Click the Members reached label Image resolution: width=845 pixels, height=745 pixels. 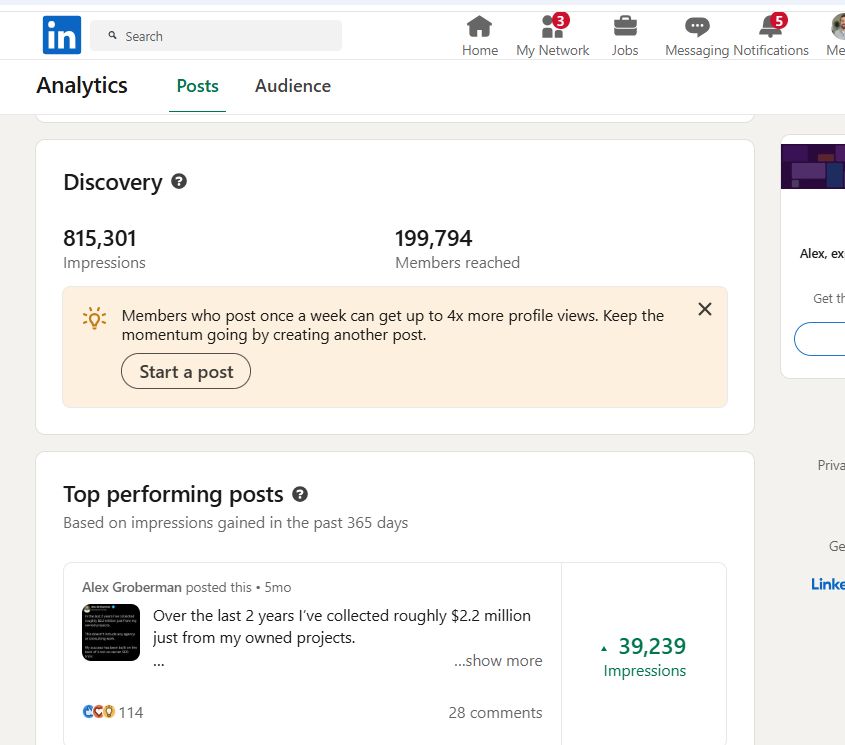point(457,263)
